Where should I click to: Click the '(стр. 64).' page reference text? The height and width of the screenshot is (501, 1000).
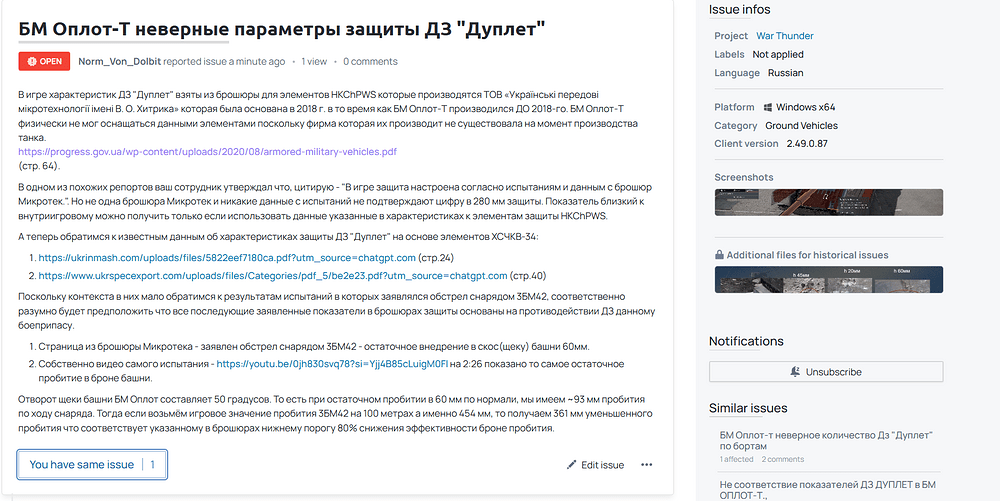point(40,166)
